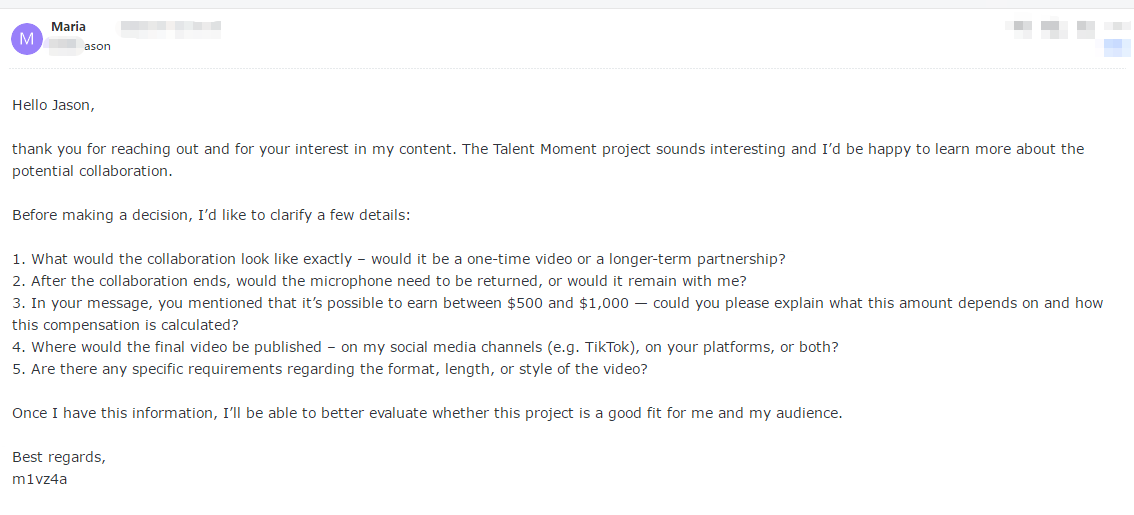Click the blurred sender address beside Maria
This screenshot has height=515, width=1134.
[169, 27]
